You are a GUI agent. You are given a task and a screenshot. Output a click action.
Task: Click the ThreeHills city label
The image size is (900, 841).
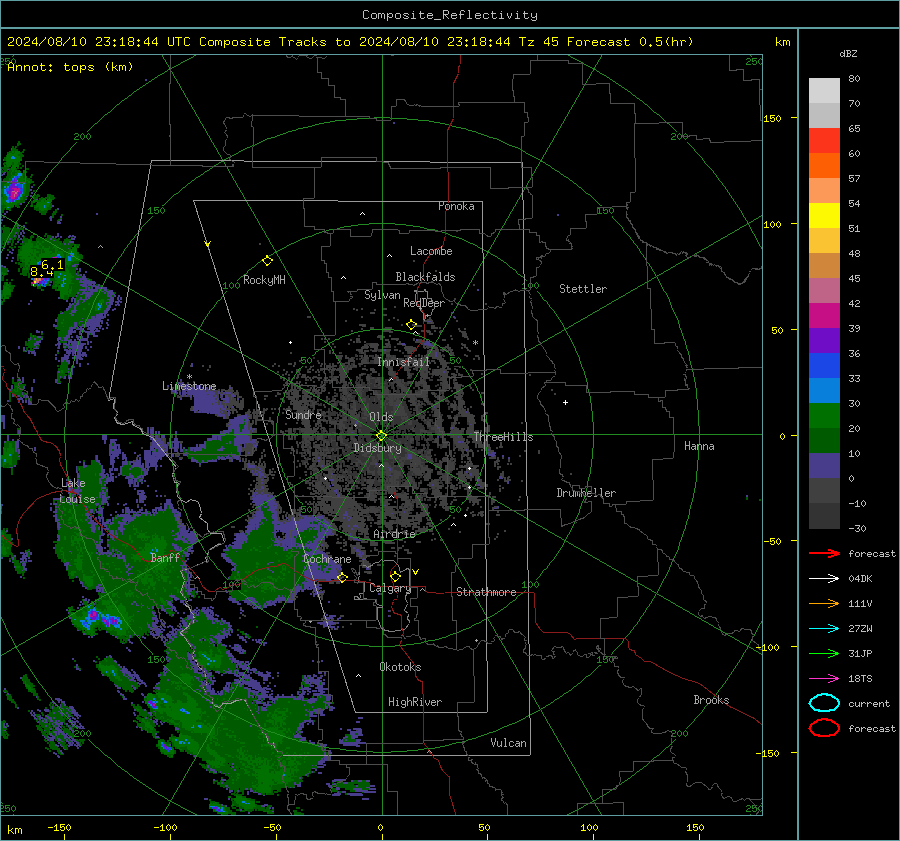coord(503,437)
